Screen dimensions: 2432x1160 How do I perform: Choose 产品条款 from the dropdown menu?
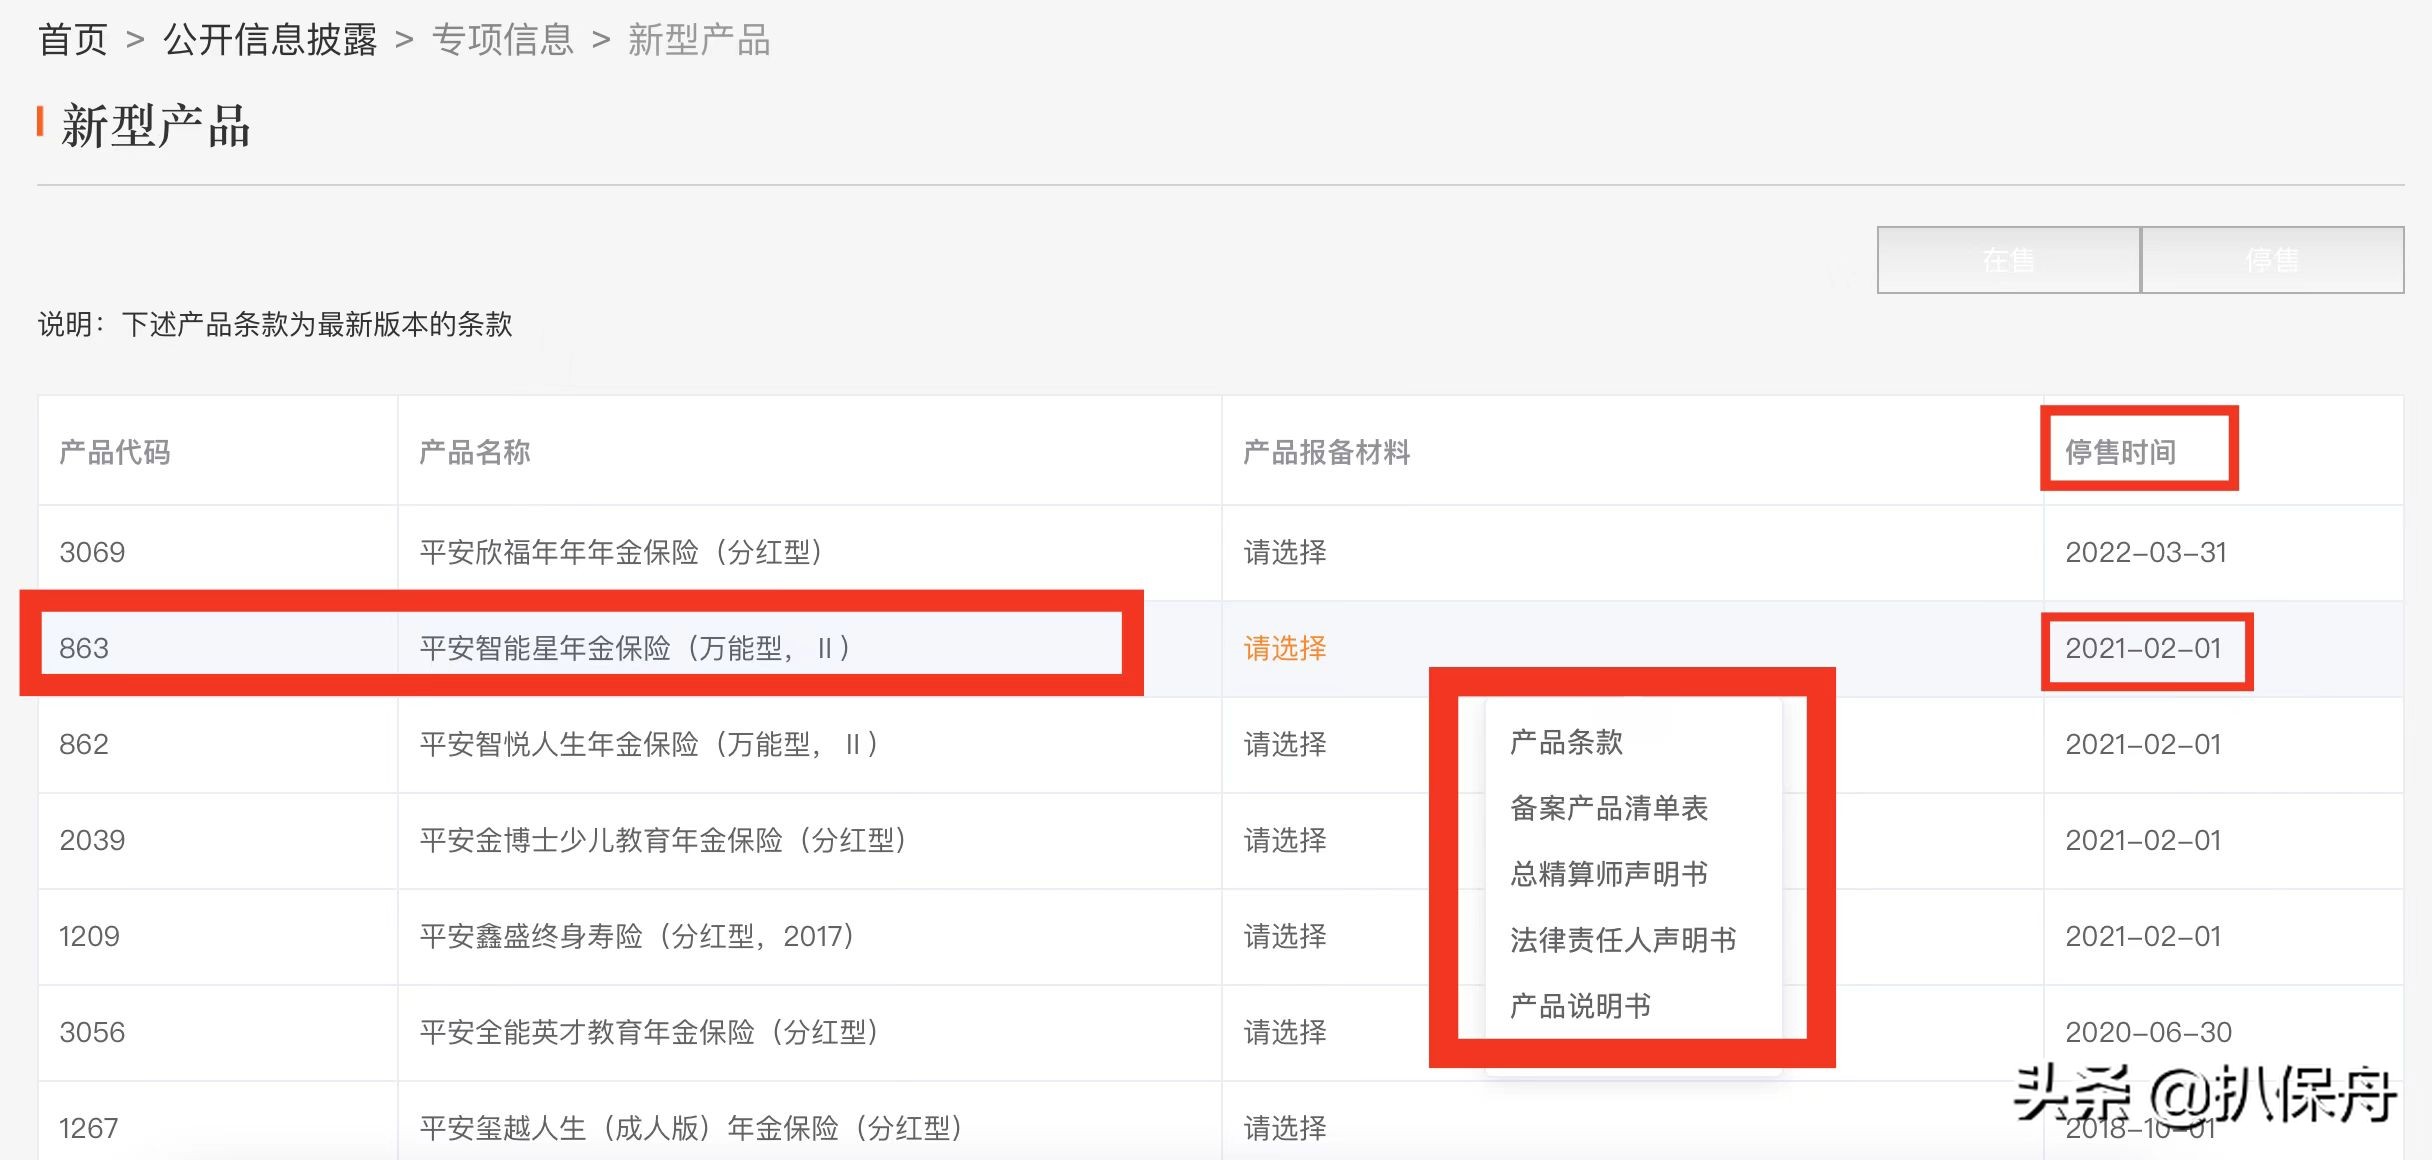1566,742
